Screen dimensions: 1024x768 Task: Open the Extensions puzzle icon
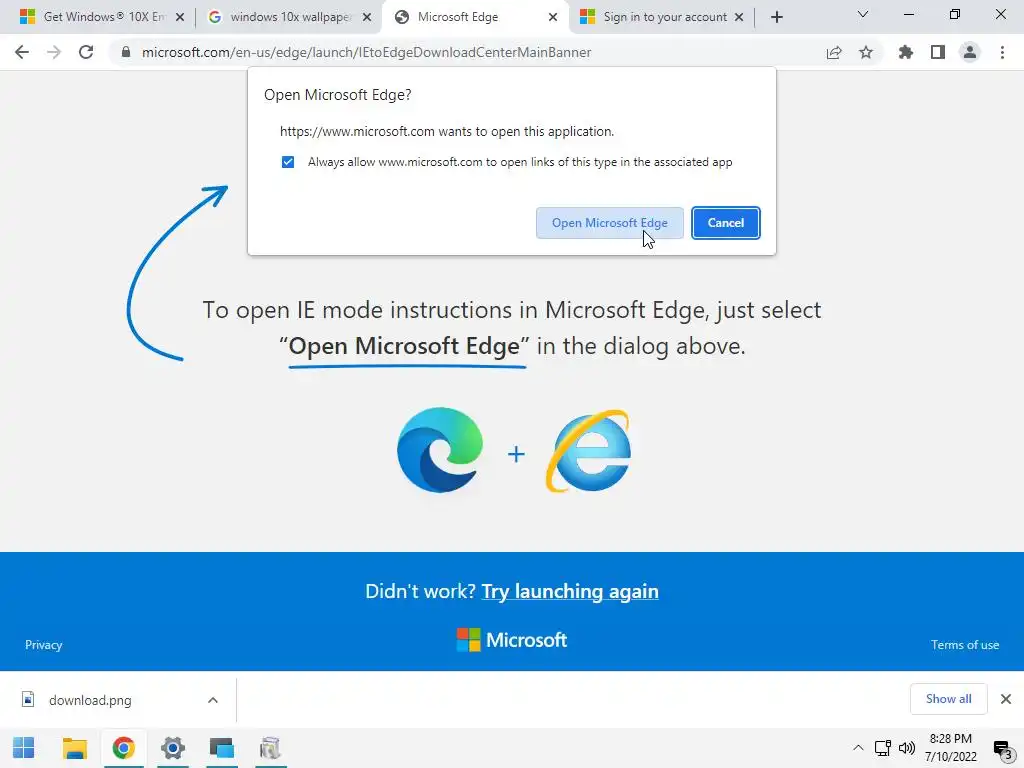click(x=906, y=52)
